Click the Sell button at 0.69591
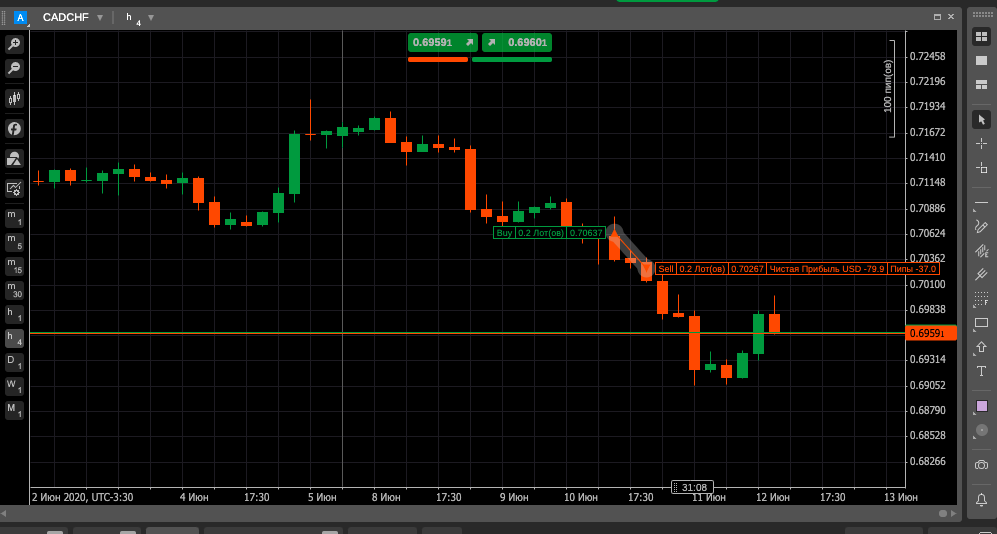Image resolution: width=997 pixels, height=534 pixels. 443,43
